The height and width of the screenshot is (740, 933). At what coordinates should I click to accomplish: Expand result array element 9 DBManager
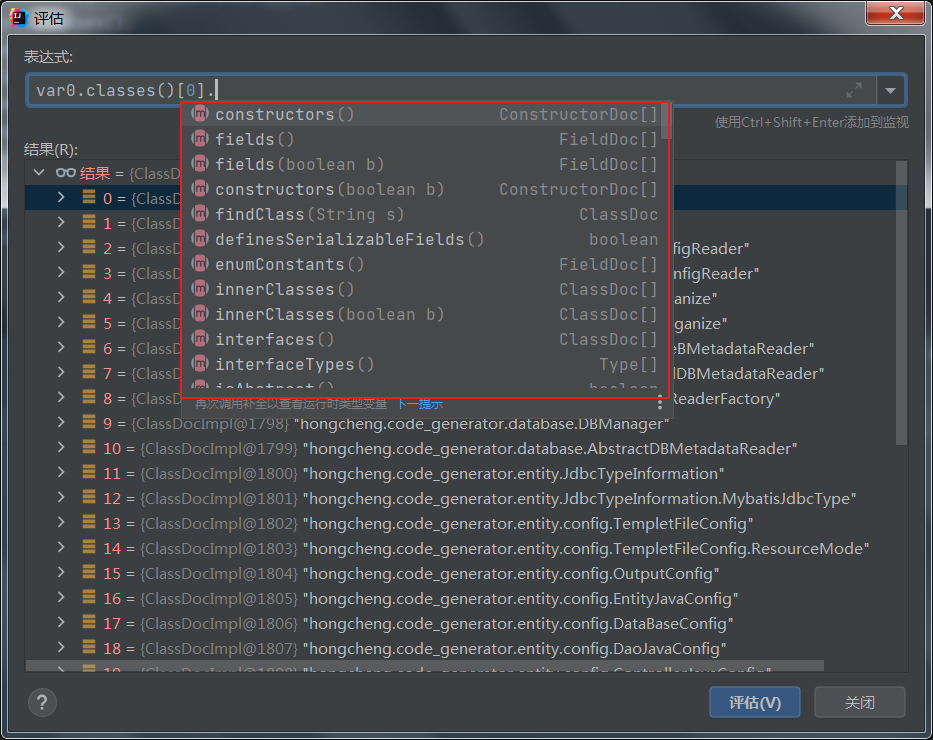click(61, 422)
